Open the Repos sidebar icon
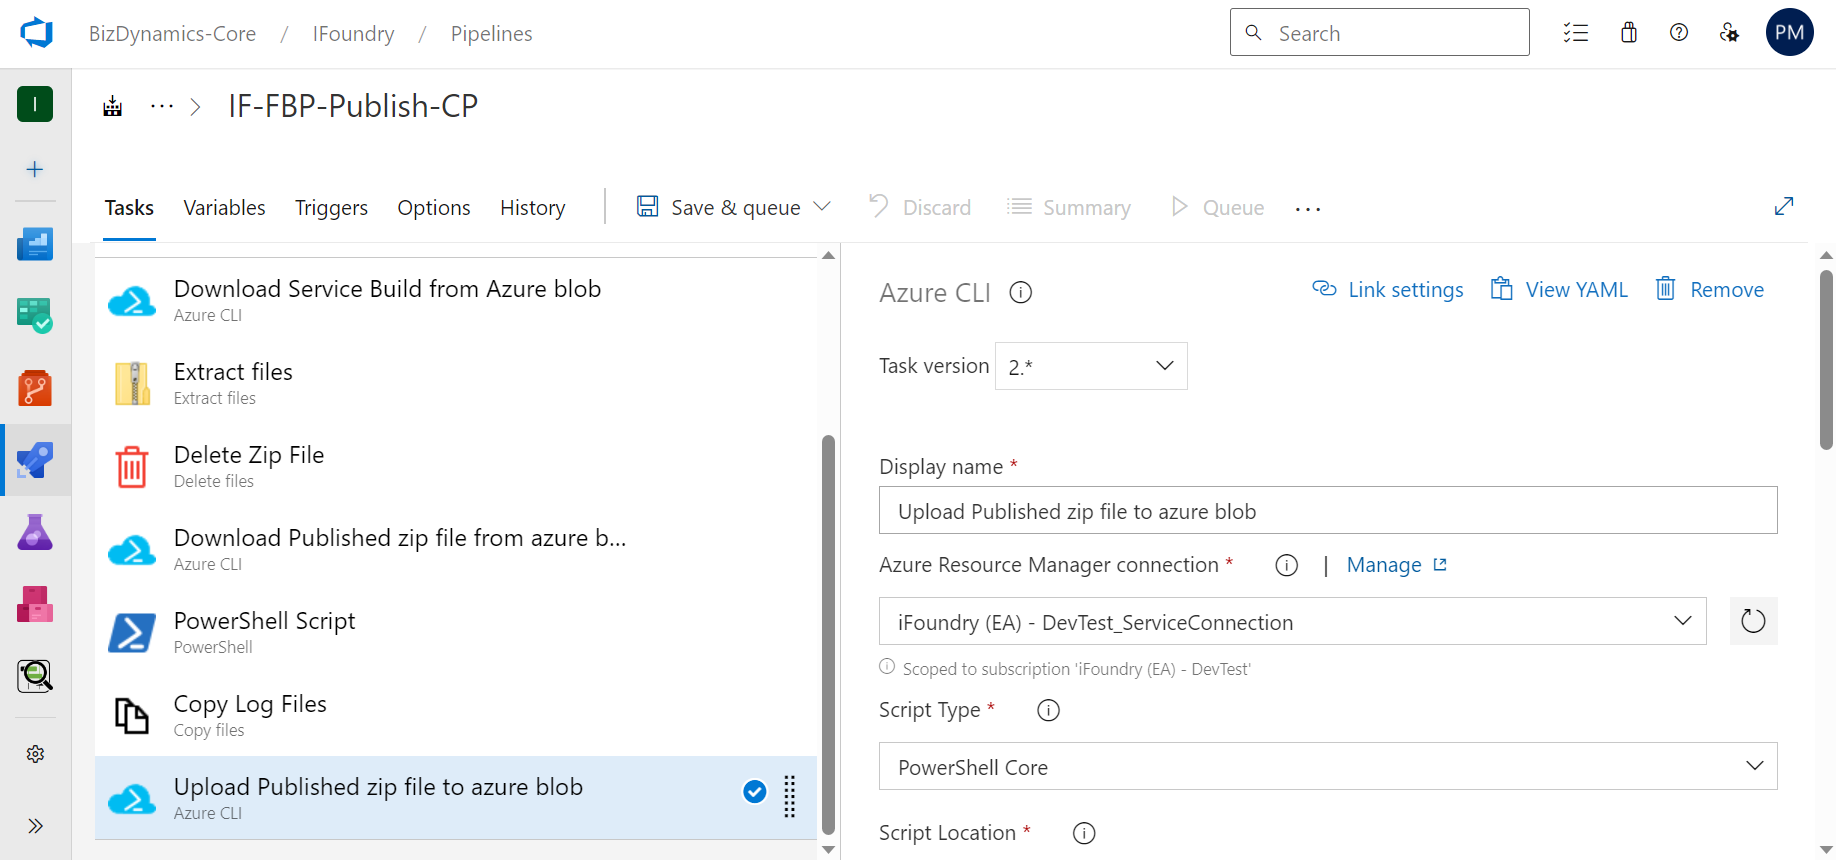 pos(35,388)
